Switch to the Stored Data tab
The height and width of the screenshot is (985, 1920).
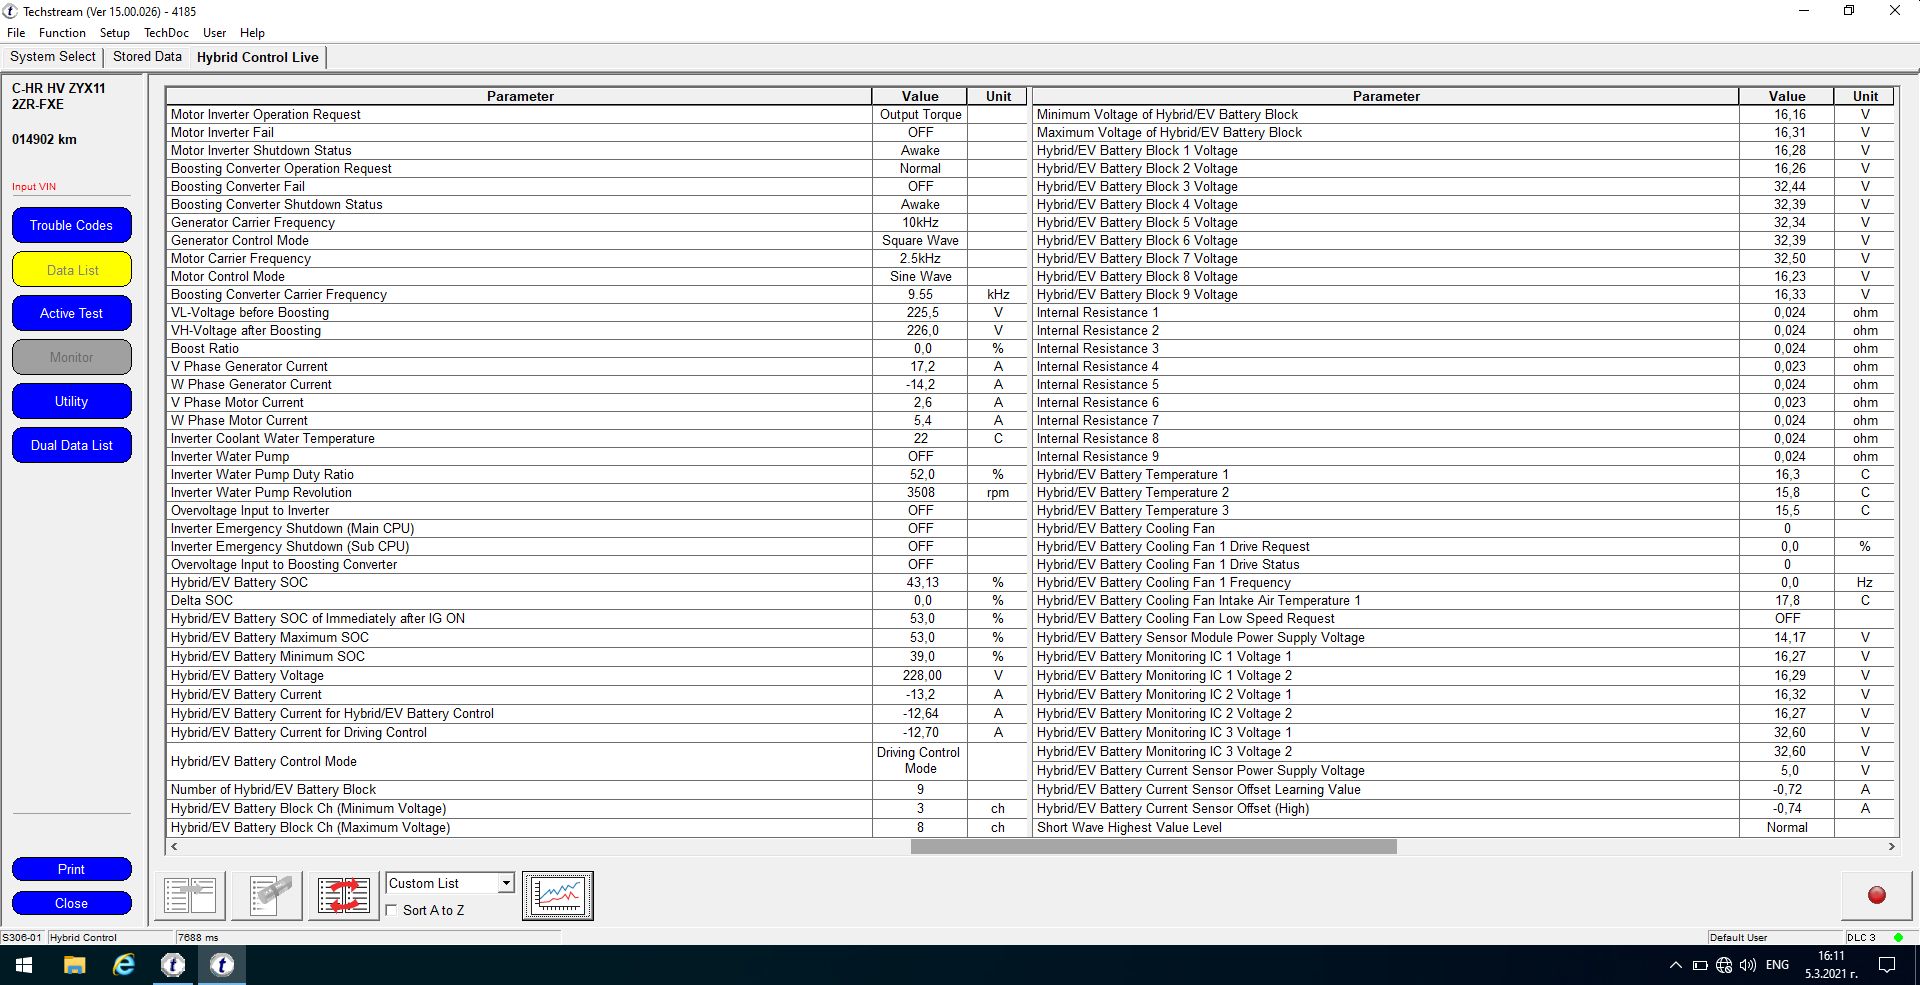pyautogui.click(x=146, y=57)
